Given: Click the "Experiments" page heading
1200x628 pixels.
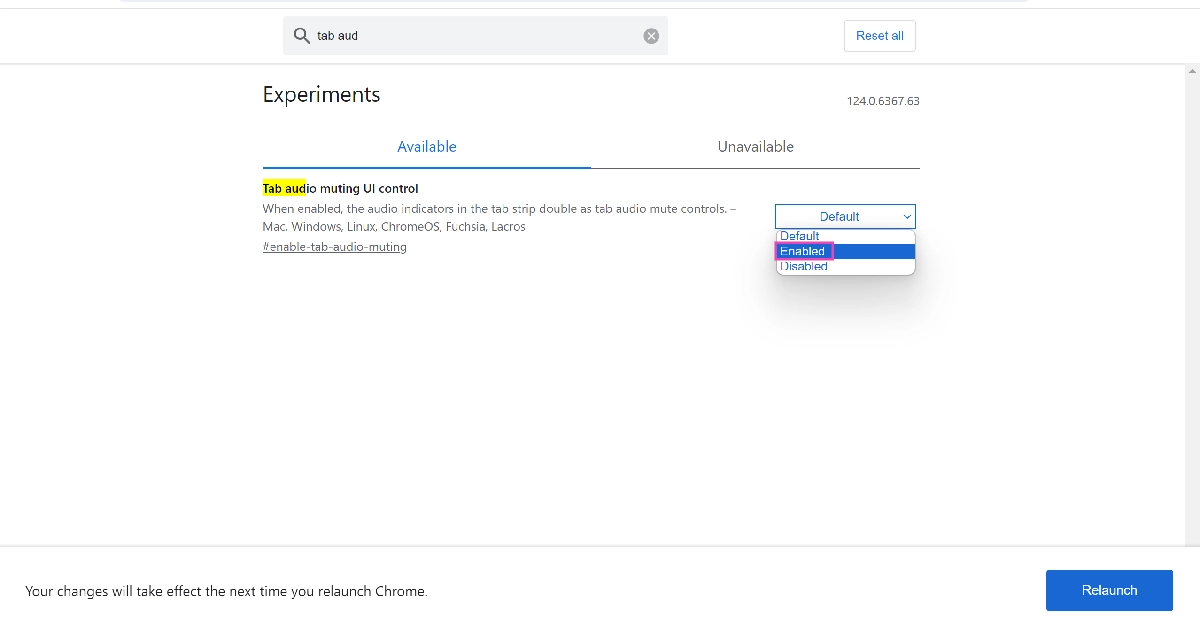Looking at the screenshot, I should click(x=321, y=94).
